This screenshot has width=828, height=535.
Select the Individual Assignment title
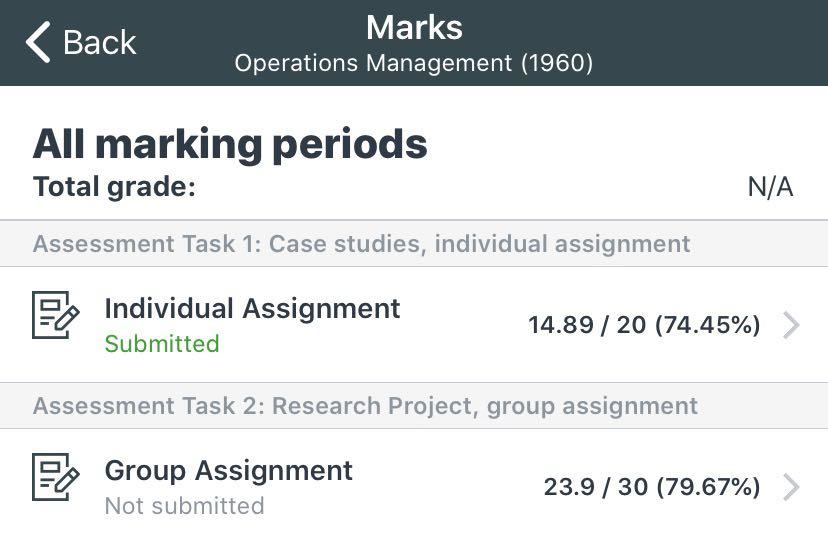tap(252, 308)
